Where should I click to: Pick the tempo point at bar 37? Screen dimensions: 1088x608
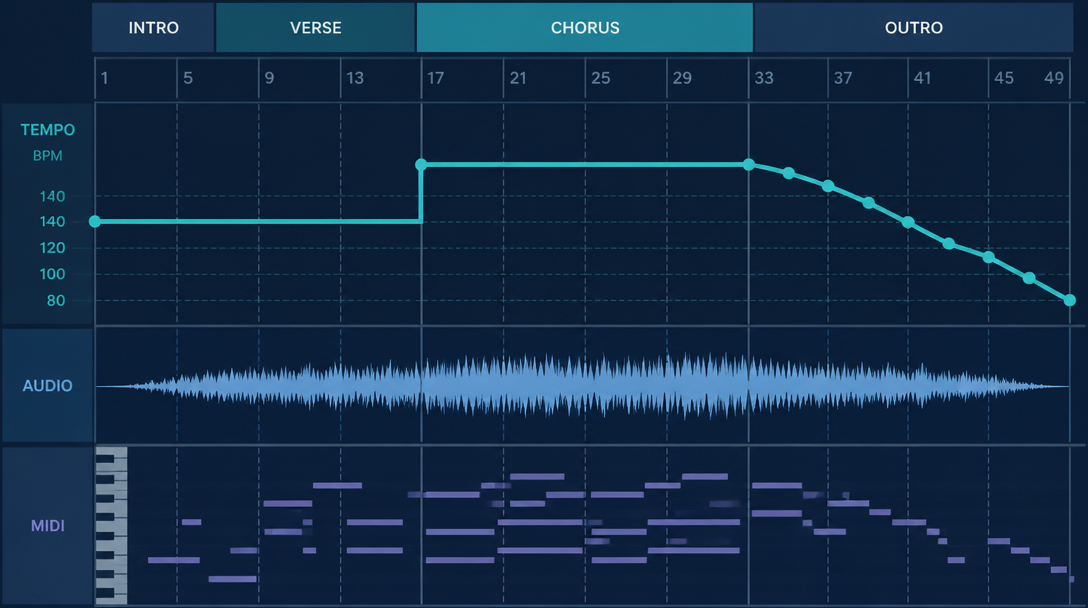pos(828,186)
